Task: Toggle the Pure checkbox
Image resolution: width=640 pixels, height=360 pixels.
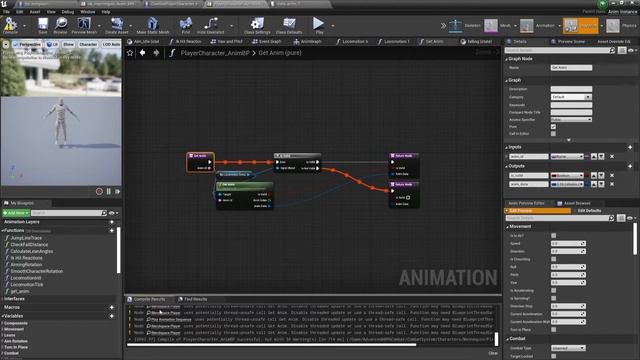Action: point(553,127)
